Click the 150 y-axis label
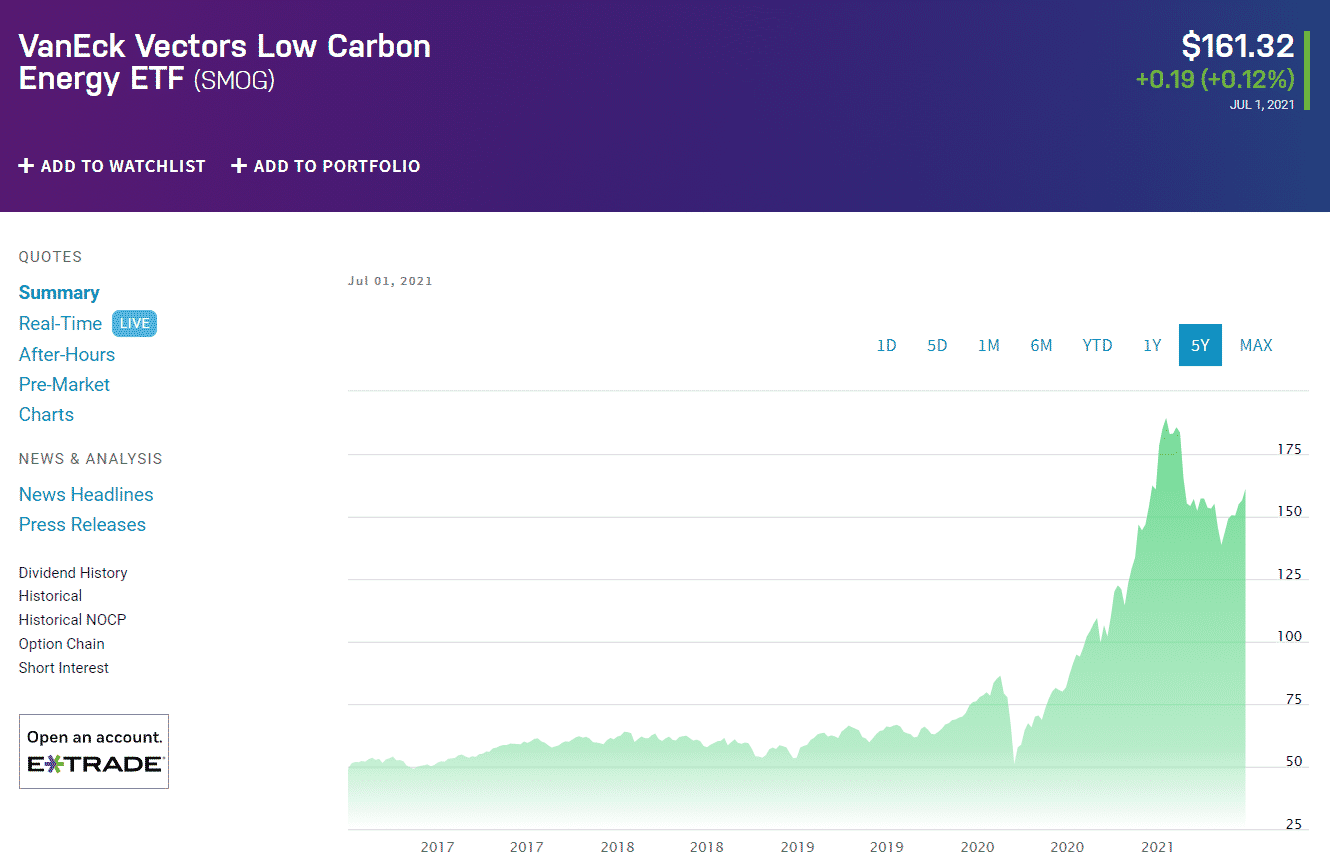 [x=1290, y=512]
